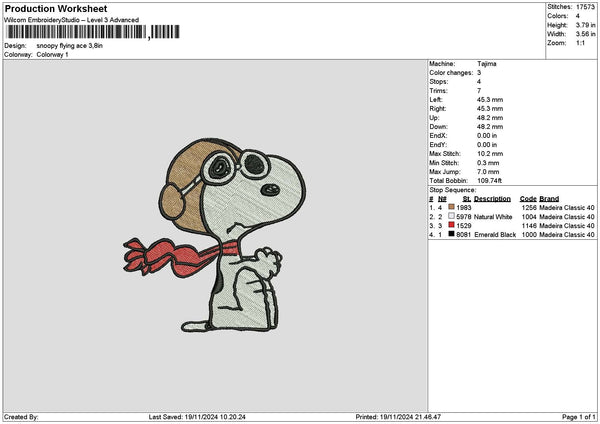
Task: Click the 'Printed: 19/11/2024' footer entry
Action: (x=398, y=417)
